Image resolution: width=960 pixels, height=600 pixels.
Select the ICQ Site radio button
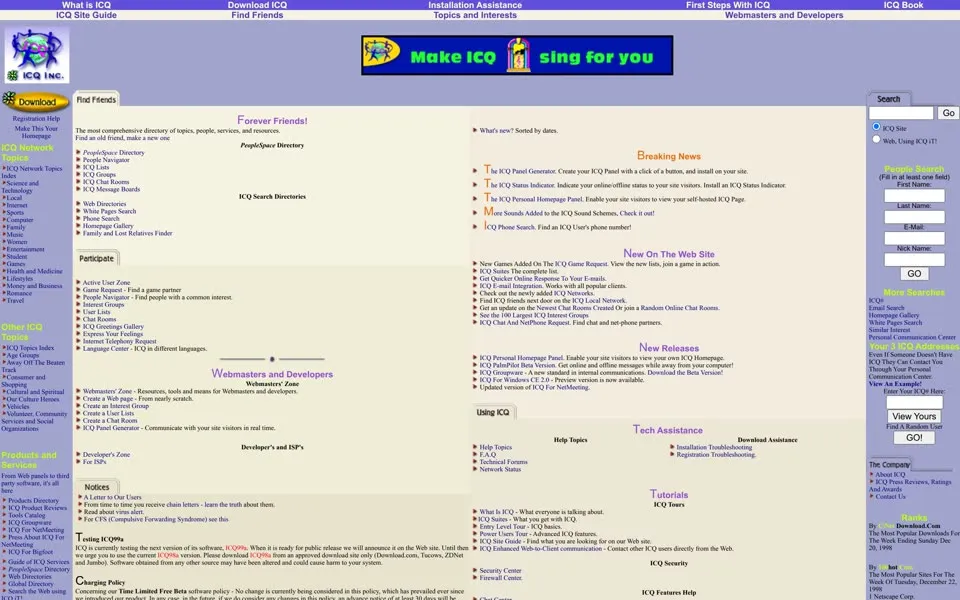pos(876,127)
